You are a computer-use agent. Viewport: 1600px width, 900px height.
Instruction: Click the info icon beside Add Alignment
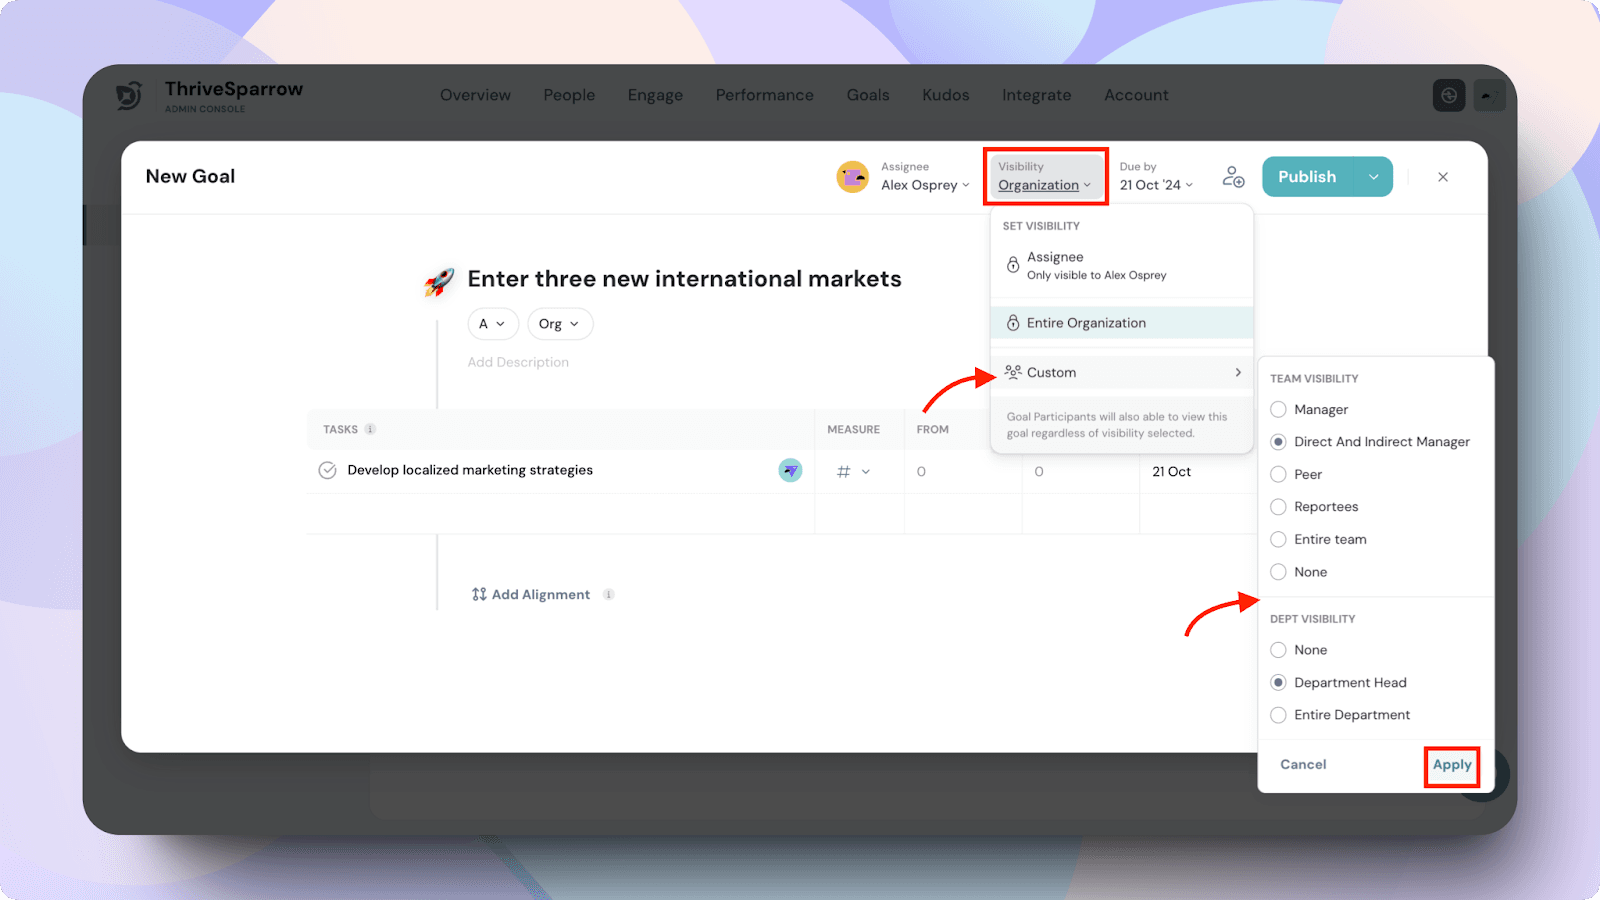(x=608, y=595)
